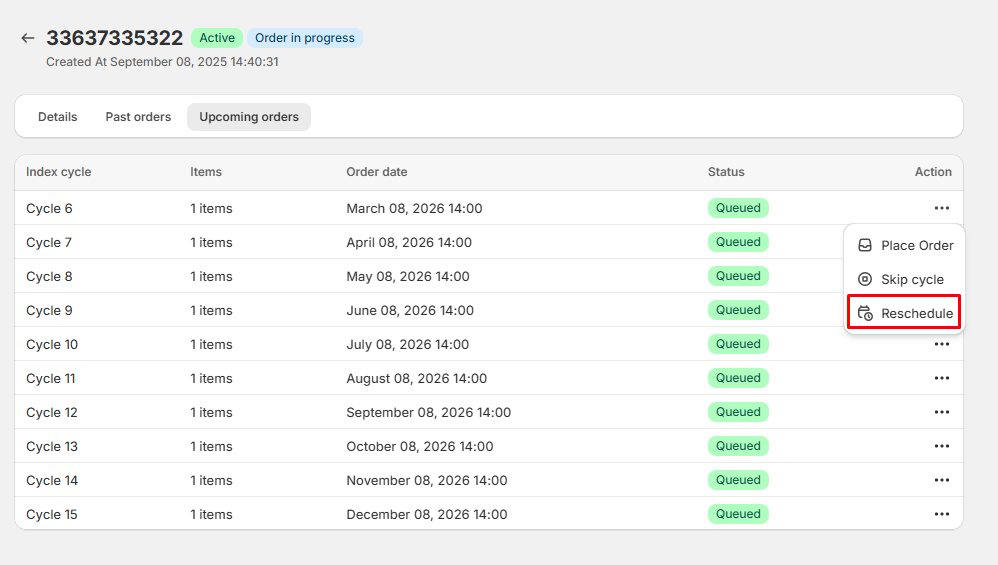The width and height of the screenshot is (998, 565).
Task: Open the three-dot menu for Cycle 10
Action: [x=941, y=344]
